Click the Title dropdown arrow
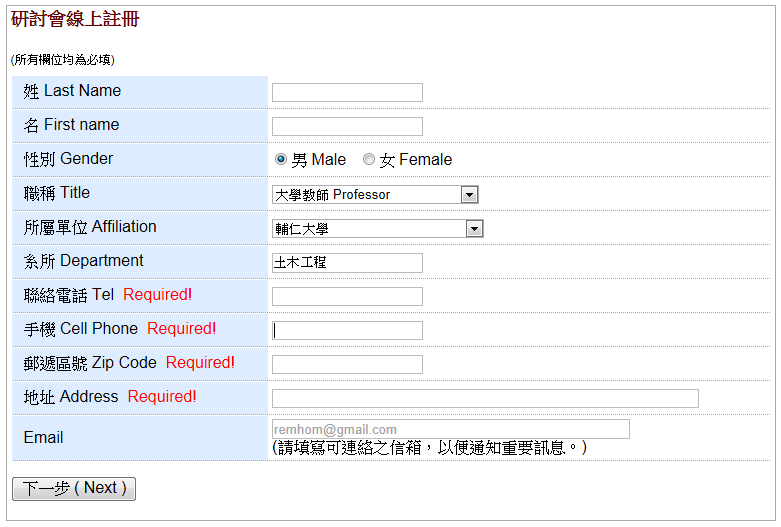This screenshot has height=527, width=781. point(470,195)
